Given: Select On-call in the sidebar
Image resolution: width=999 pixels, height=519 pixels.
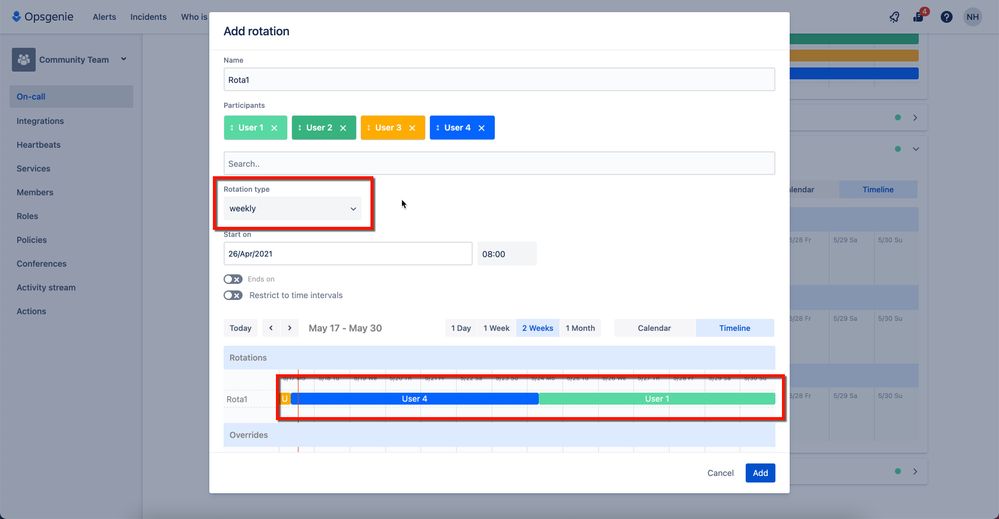Looking at the screenshot, I should [71, 97].
